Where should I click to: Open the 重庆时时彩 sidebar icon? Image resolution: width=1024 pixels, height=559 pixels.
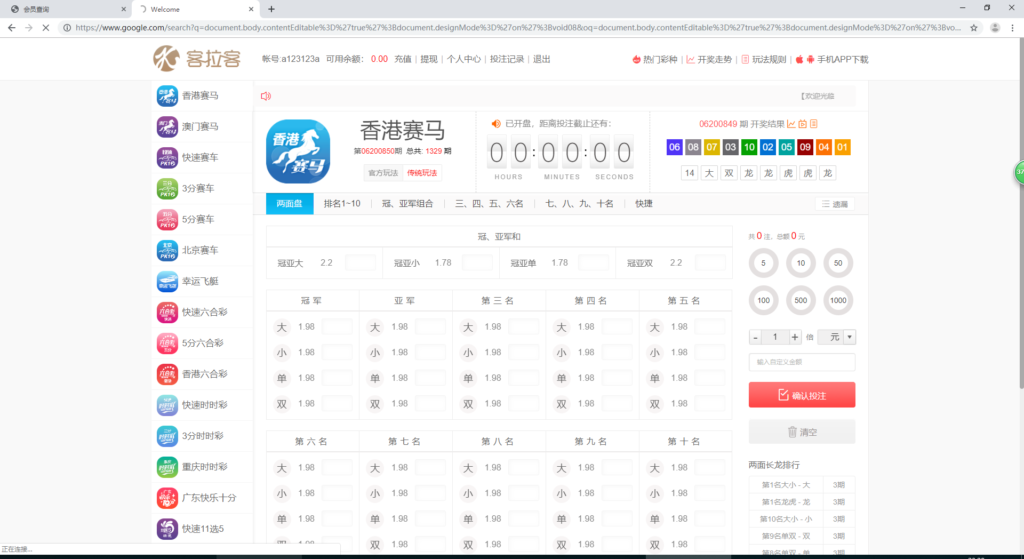167,467
